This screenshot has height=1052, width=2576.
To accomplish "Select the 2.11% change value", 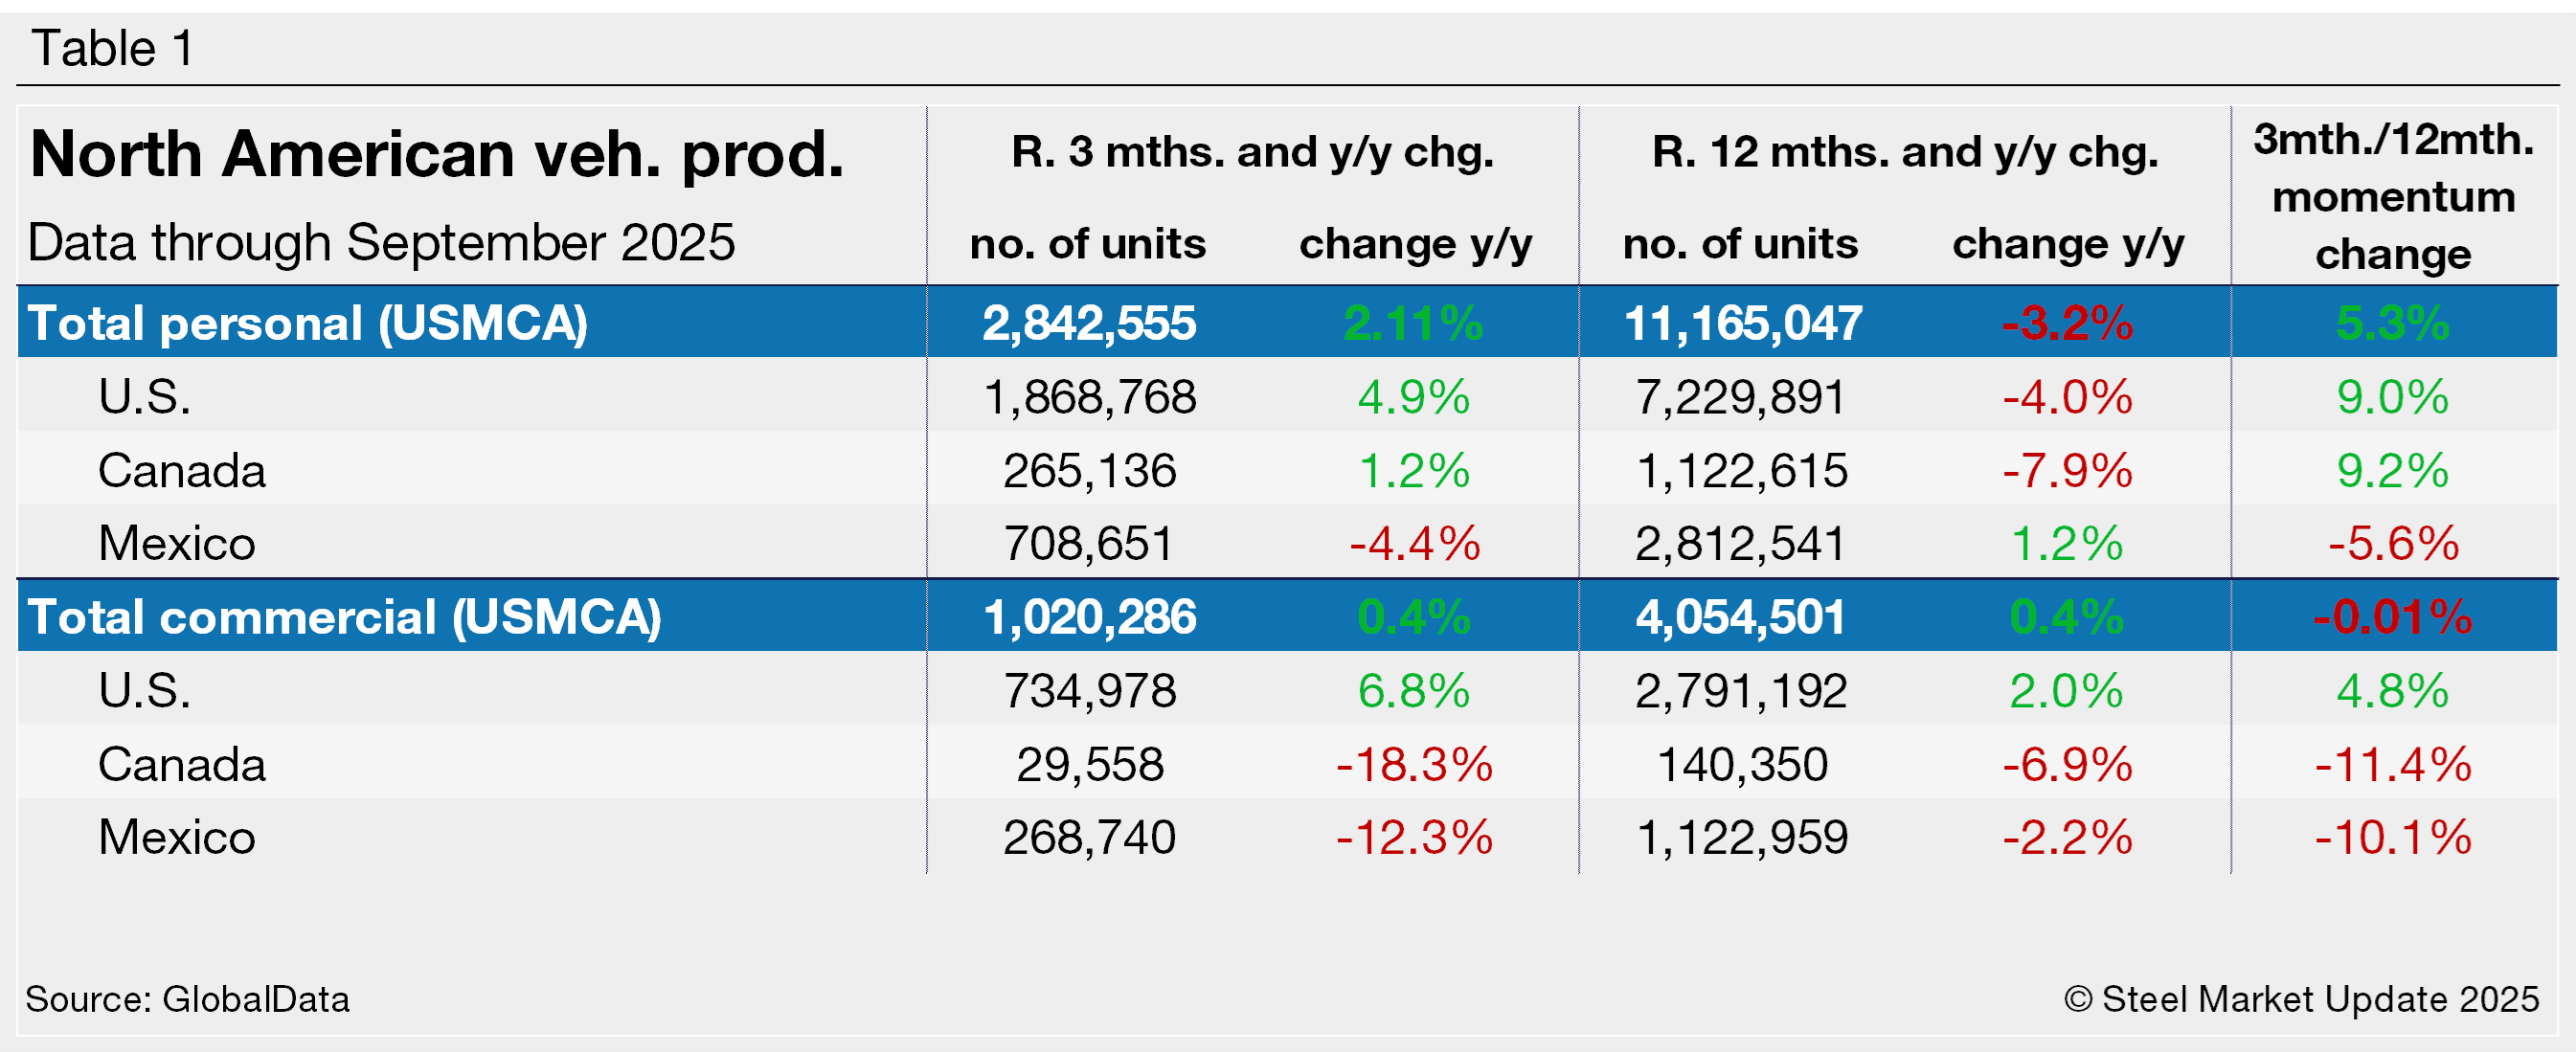I will (1413, 323).
